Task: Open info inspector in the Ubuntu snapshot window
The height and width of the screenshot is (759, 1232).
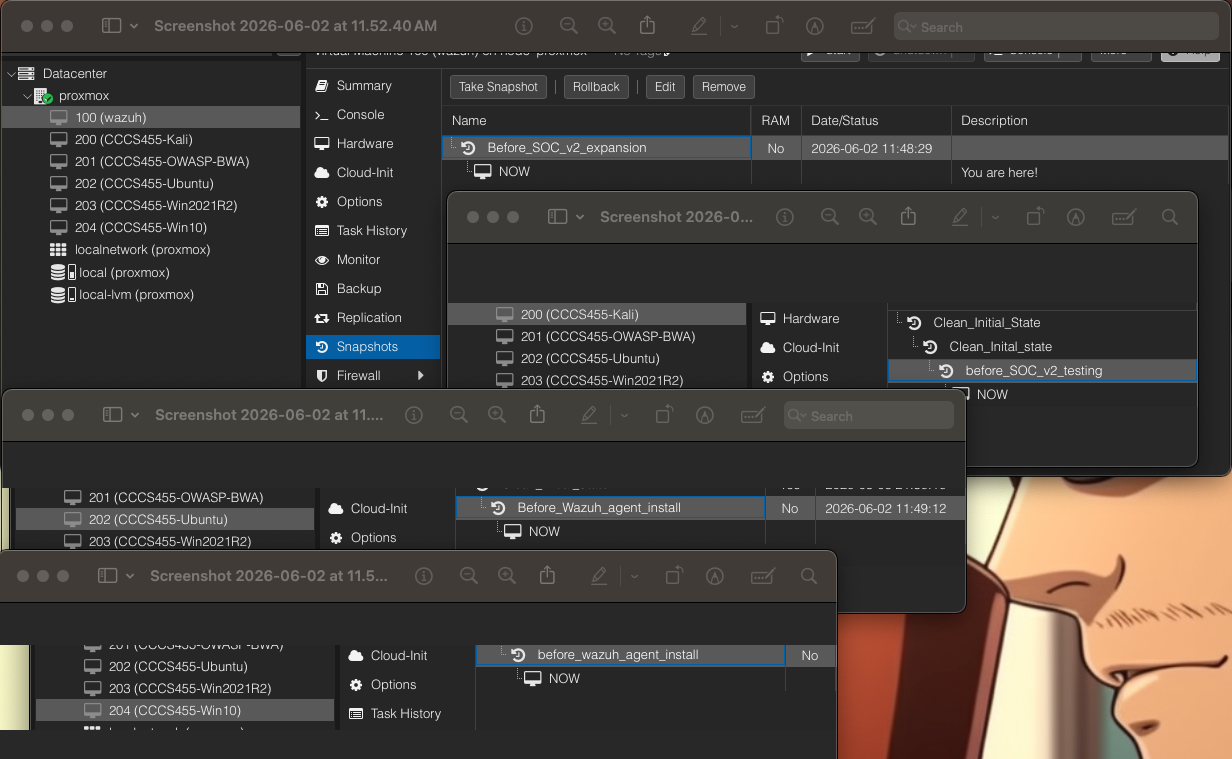Action: pos(414,415)
